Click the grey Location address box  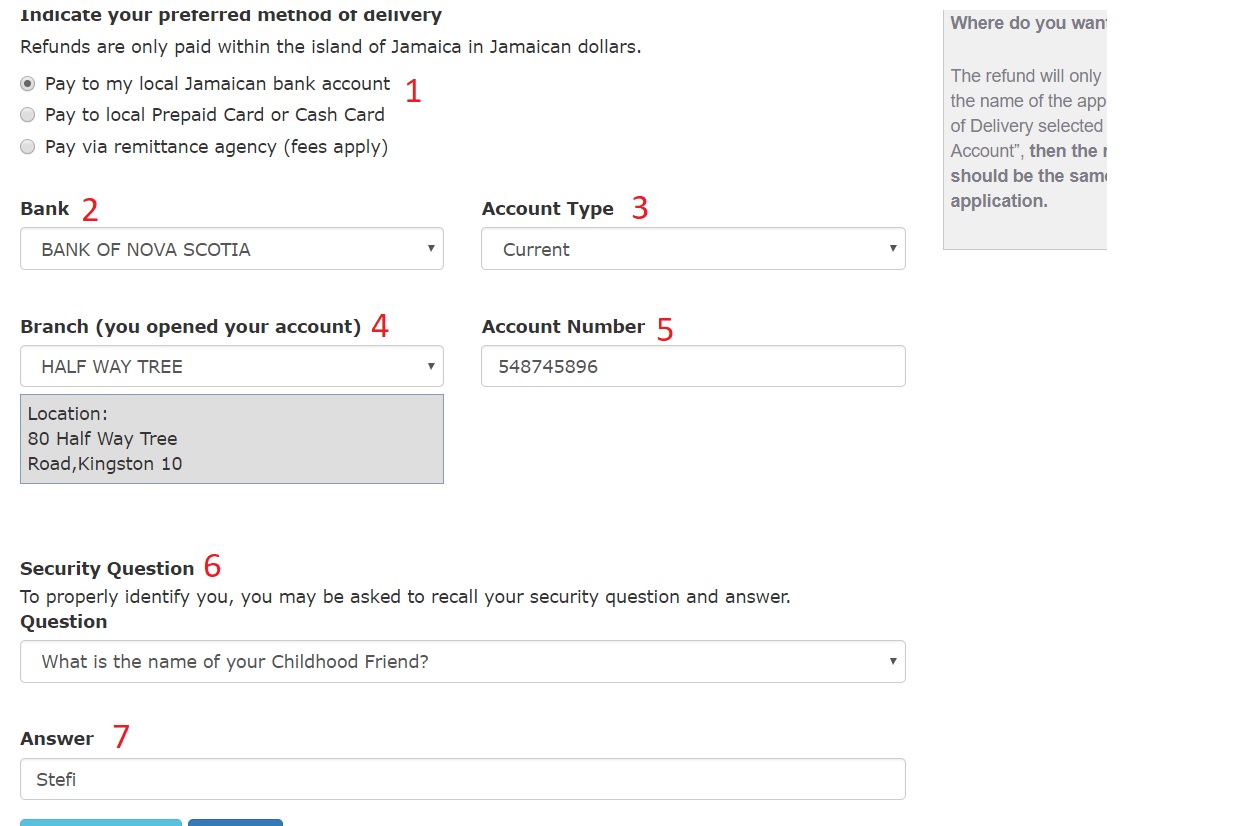coord(231,439)
